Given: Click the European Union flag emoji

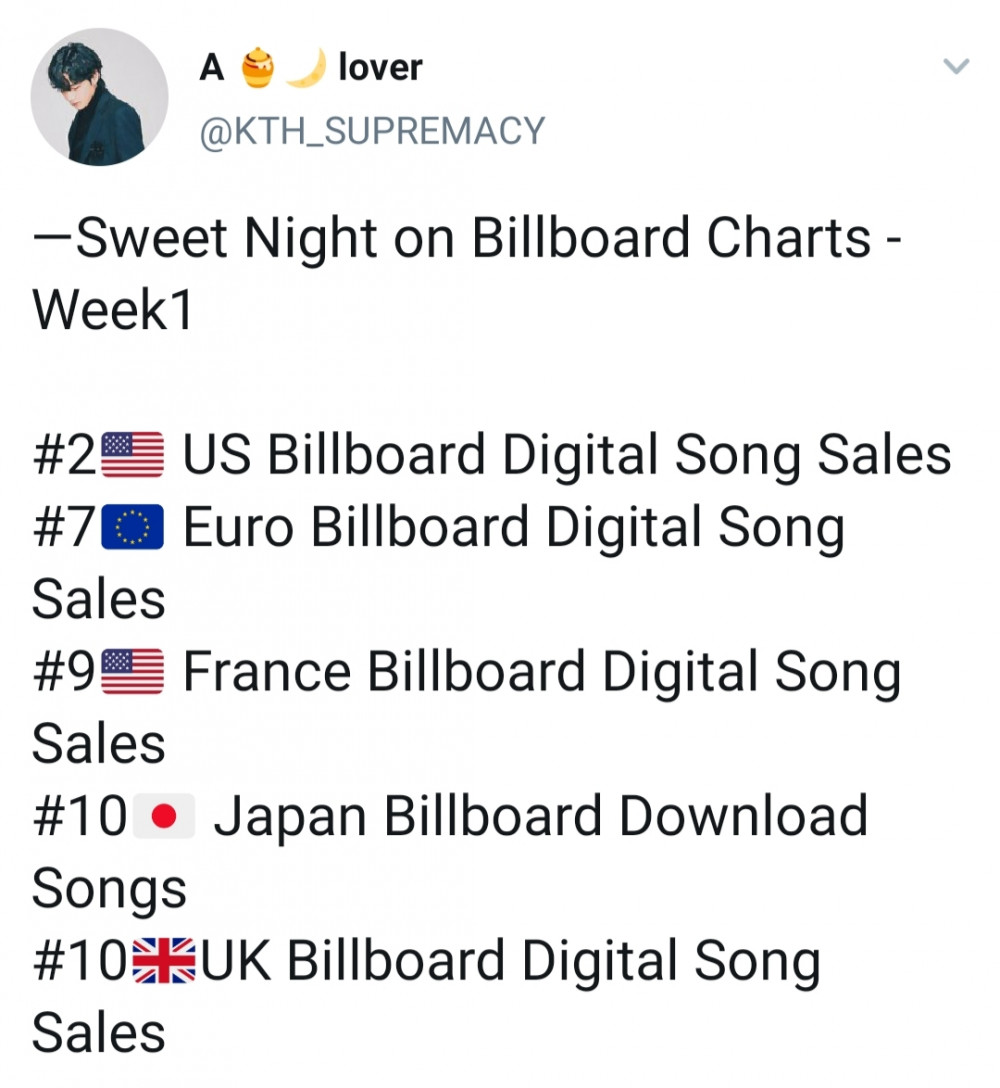Looking at the screenshot, I should pos(133,527).
